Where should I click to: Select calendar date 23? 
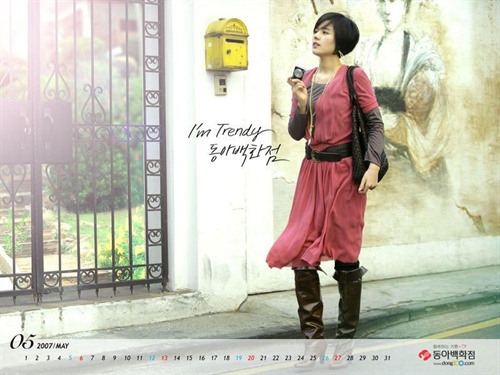pos(288,358)
